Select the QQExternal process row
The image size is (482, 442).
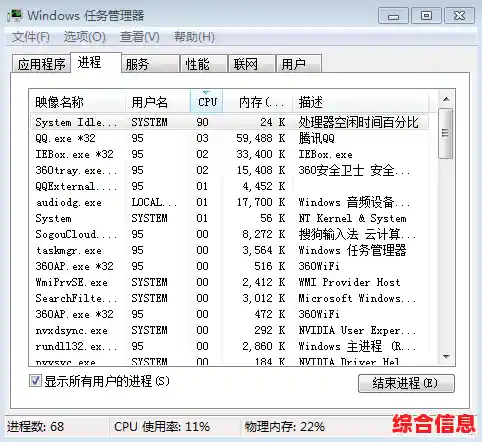229,186
